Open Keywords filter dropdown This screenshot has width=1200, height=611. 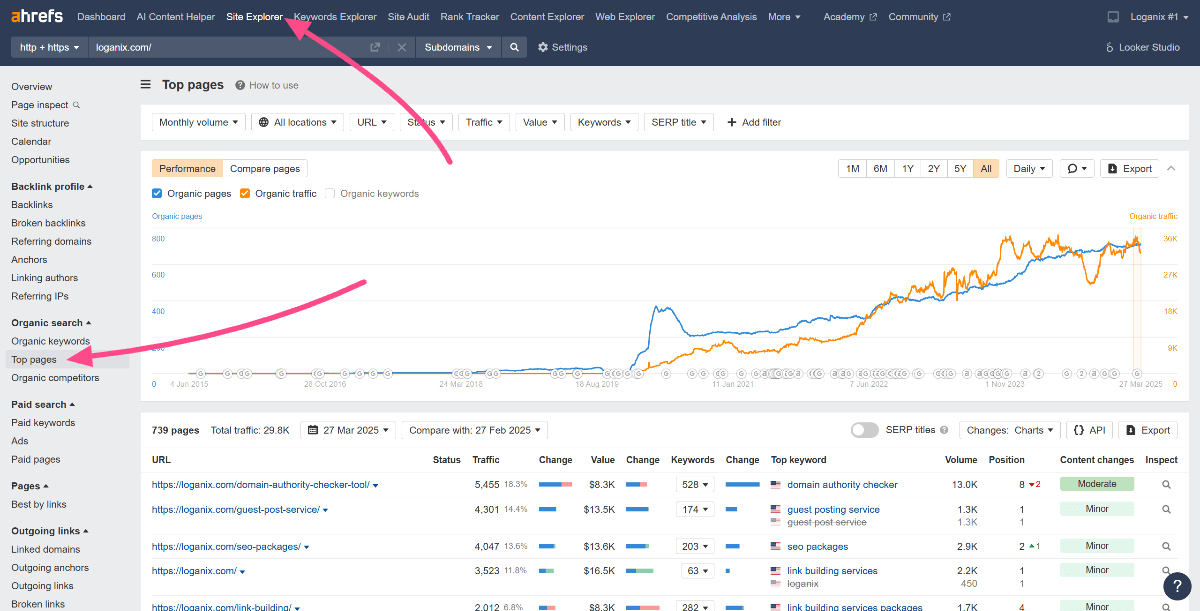coord(604,122)
